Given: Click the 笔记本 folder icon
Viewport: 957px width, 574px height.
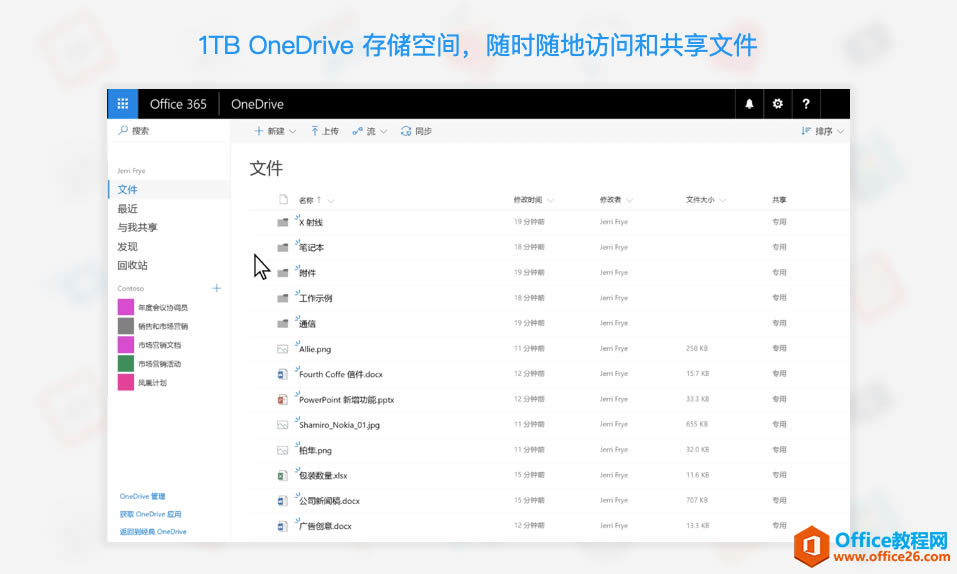Looking at the screenshot, I should coord(283,247).
